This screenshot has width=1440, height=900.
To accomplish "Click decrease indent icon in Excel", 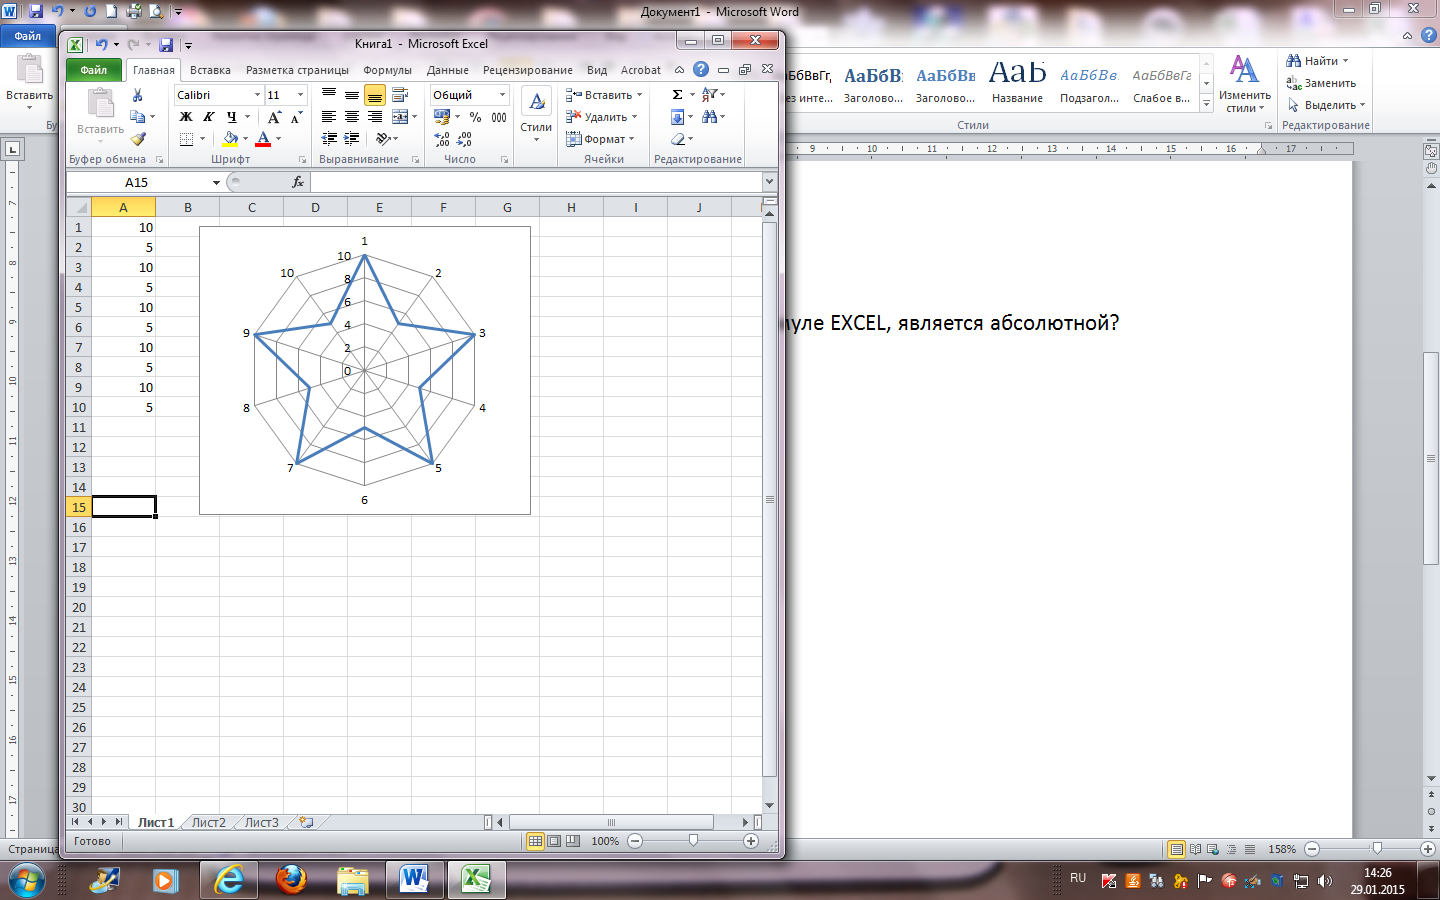I will 329,139.
